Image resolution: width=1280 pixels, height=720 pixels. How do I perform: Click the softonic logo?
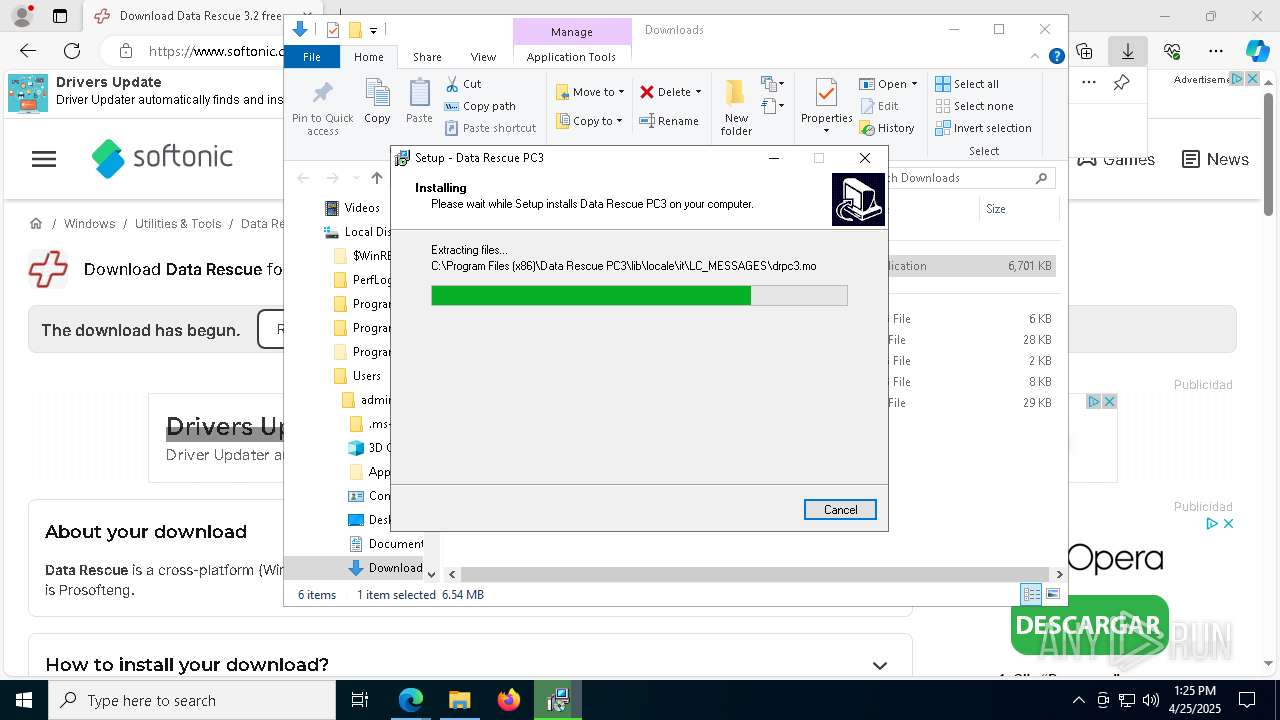[x=162, y=158]
